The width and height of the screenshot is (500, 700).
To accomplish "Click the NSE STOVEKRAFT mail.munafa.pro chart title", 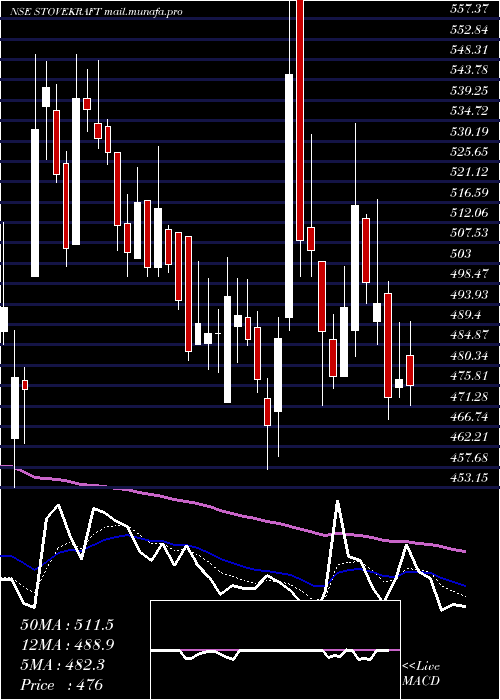I will [x=96, y=12].
